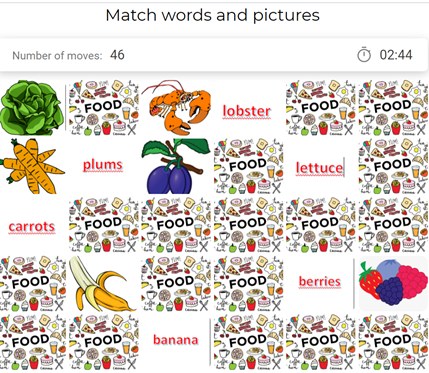Click the 02:44 elapsed time display
Screen dimensions: 429x373
pos(396,55)
